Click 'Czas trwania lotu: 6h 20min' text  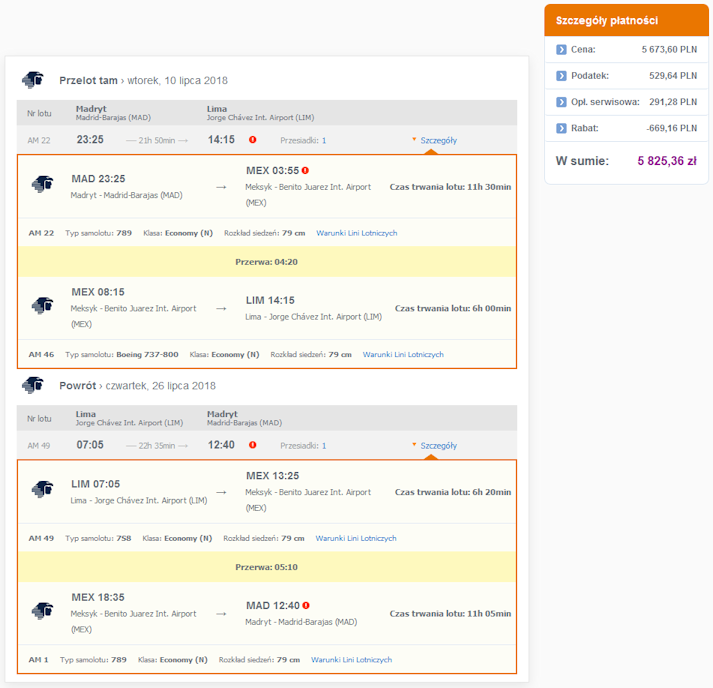453,492
